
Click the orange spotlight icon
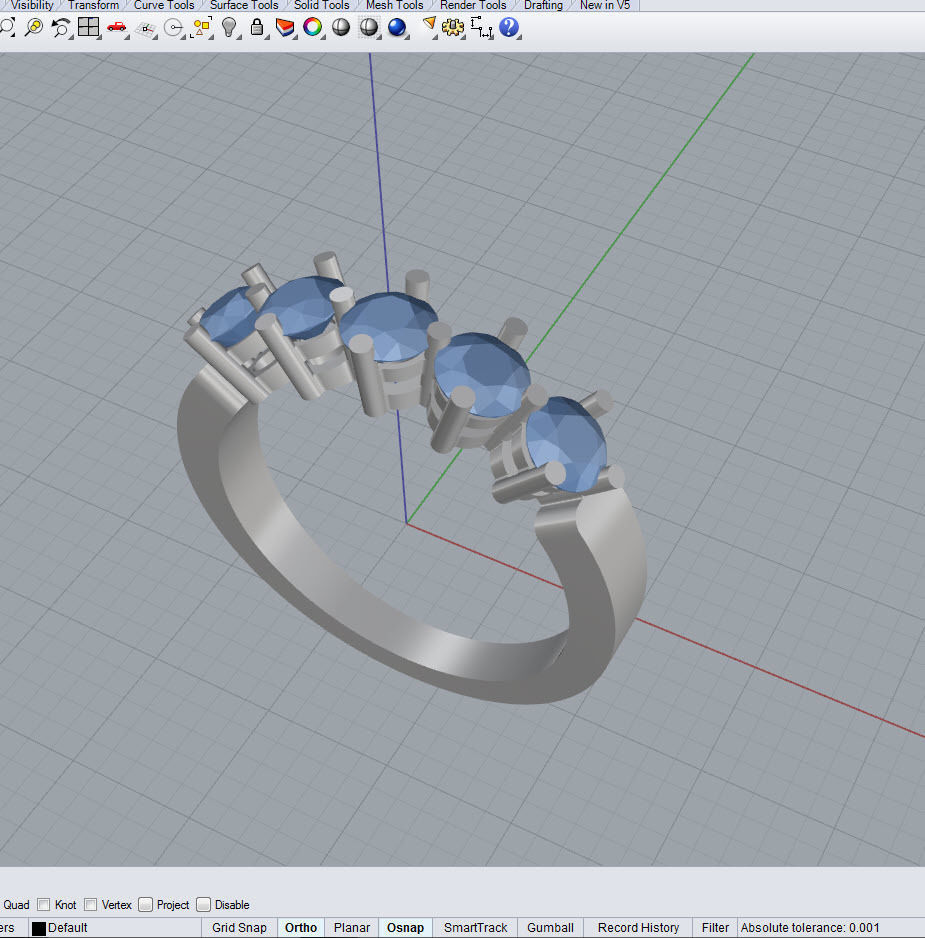click(x=429, y=26)
